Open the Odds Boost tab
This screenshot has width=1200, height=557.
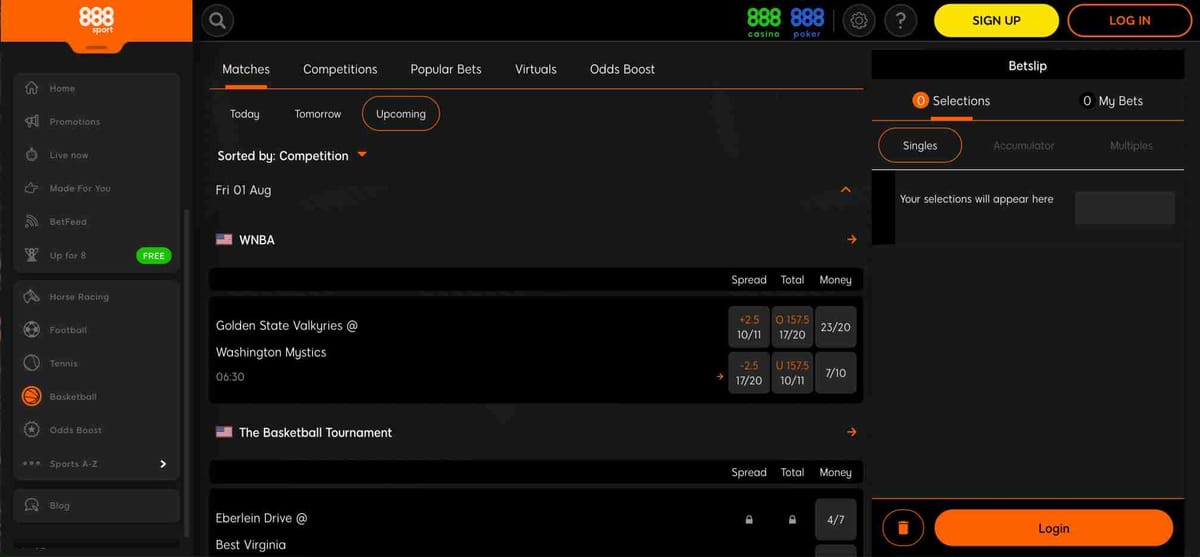623,69
